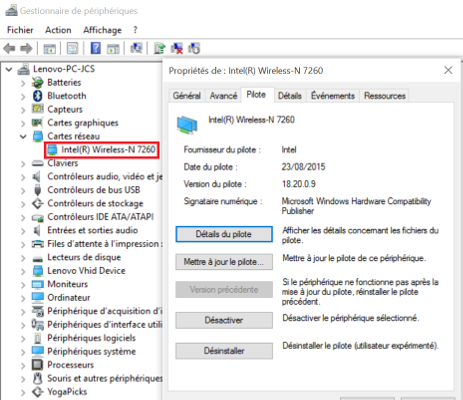Click the Scan for hardware changes toolbar icon

[x=136, y=48]
